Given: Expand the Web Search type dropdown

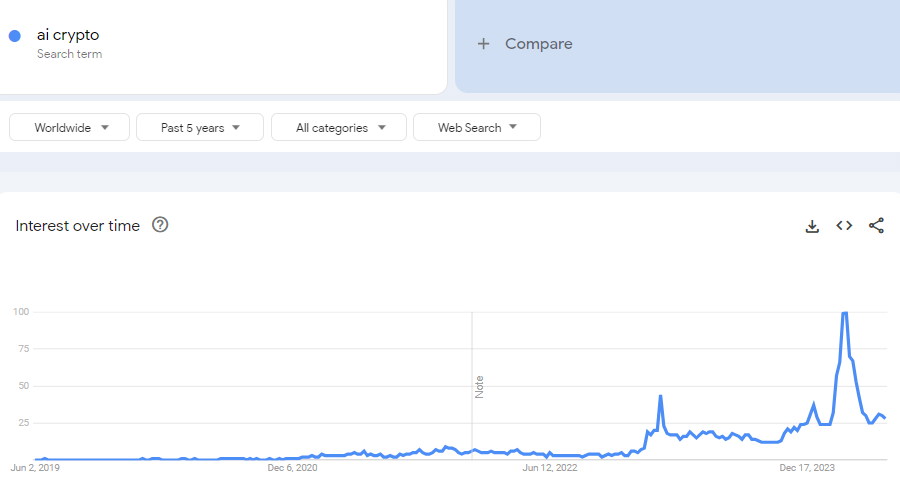Looking at the screenshot, I should point(476,128).
